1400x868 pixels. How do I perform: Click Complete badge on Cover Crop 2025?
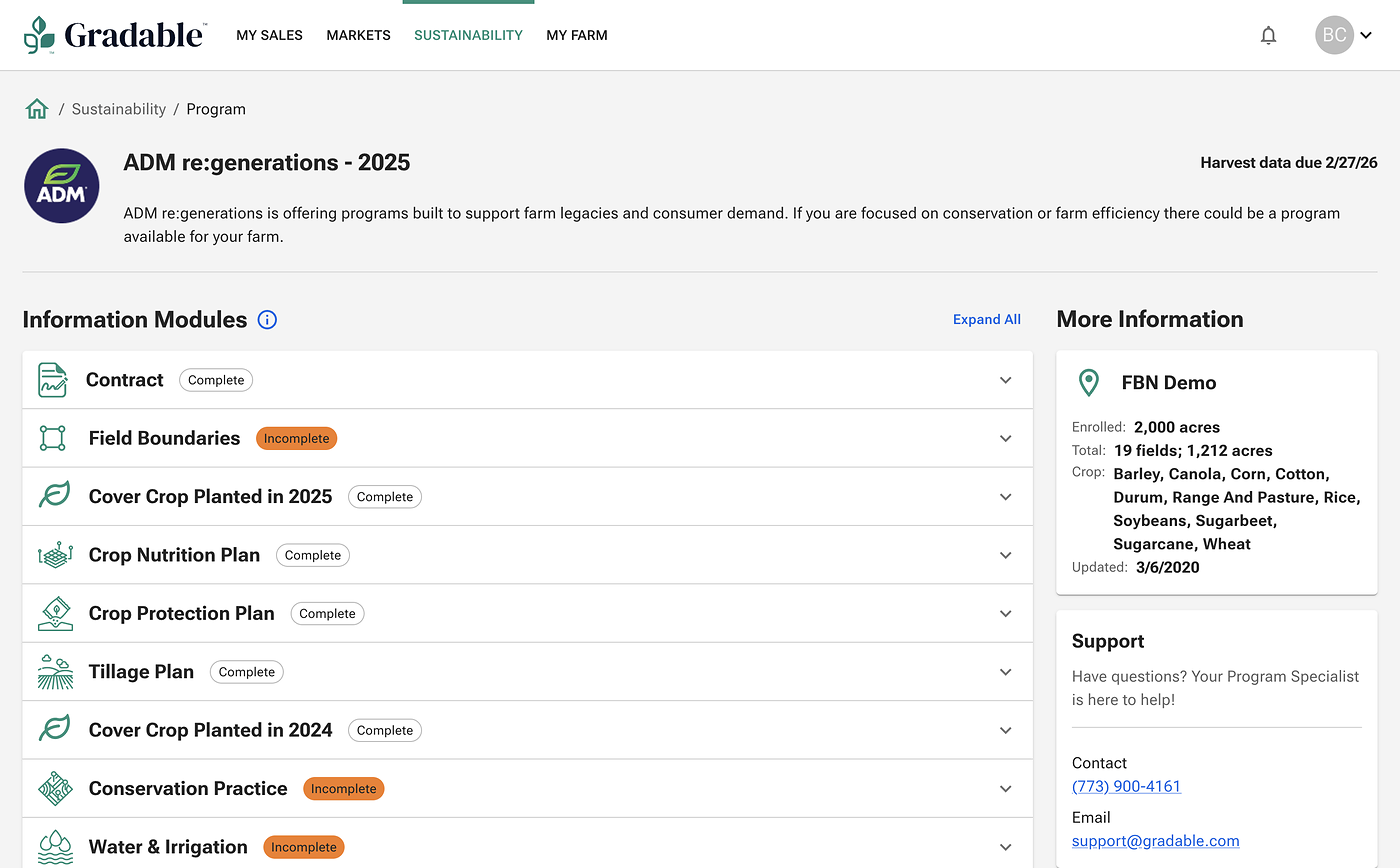tap(385, 497)
